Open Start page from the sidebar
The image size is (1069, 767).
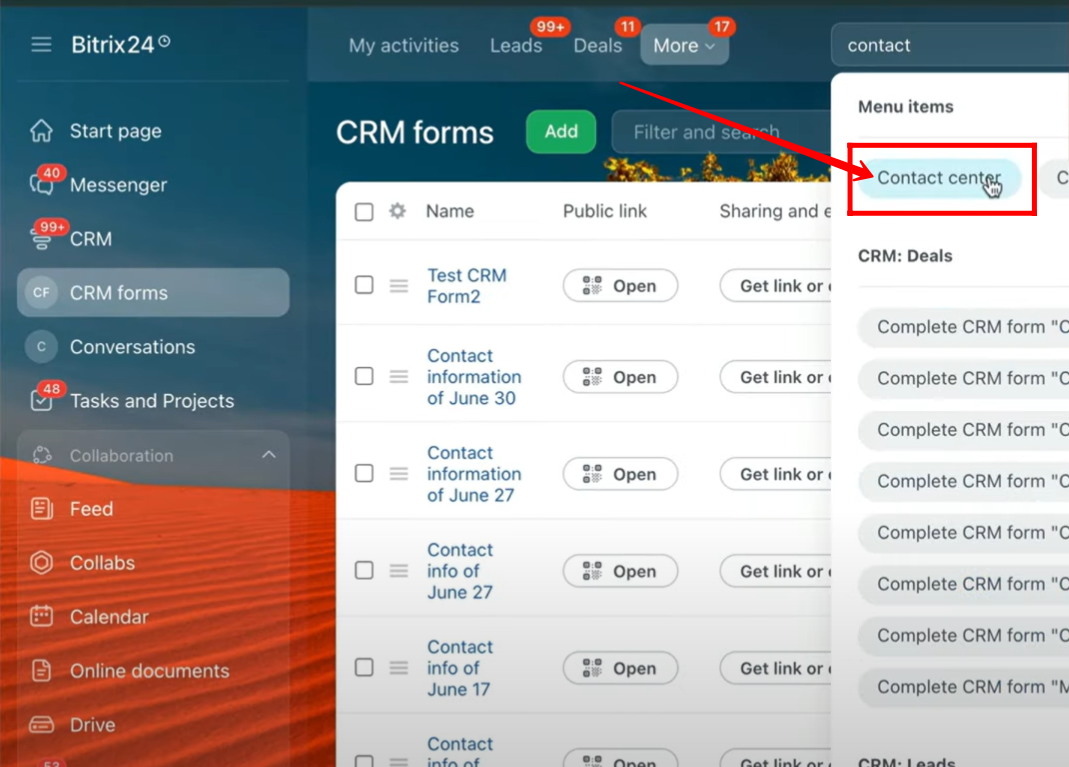click(115, 131)
